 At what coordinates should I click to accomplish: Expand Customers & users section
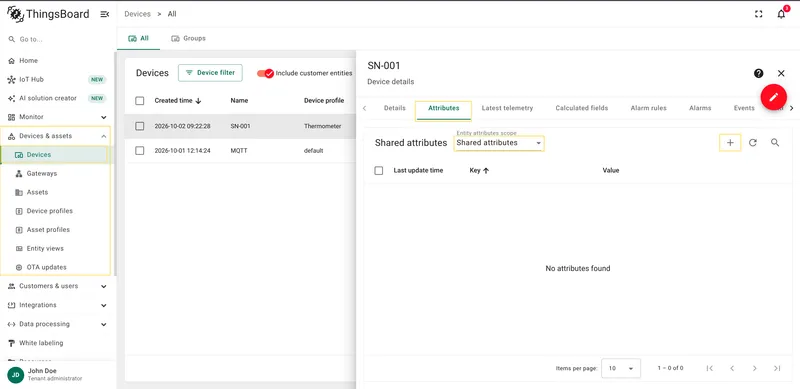[58, 286]
